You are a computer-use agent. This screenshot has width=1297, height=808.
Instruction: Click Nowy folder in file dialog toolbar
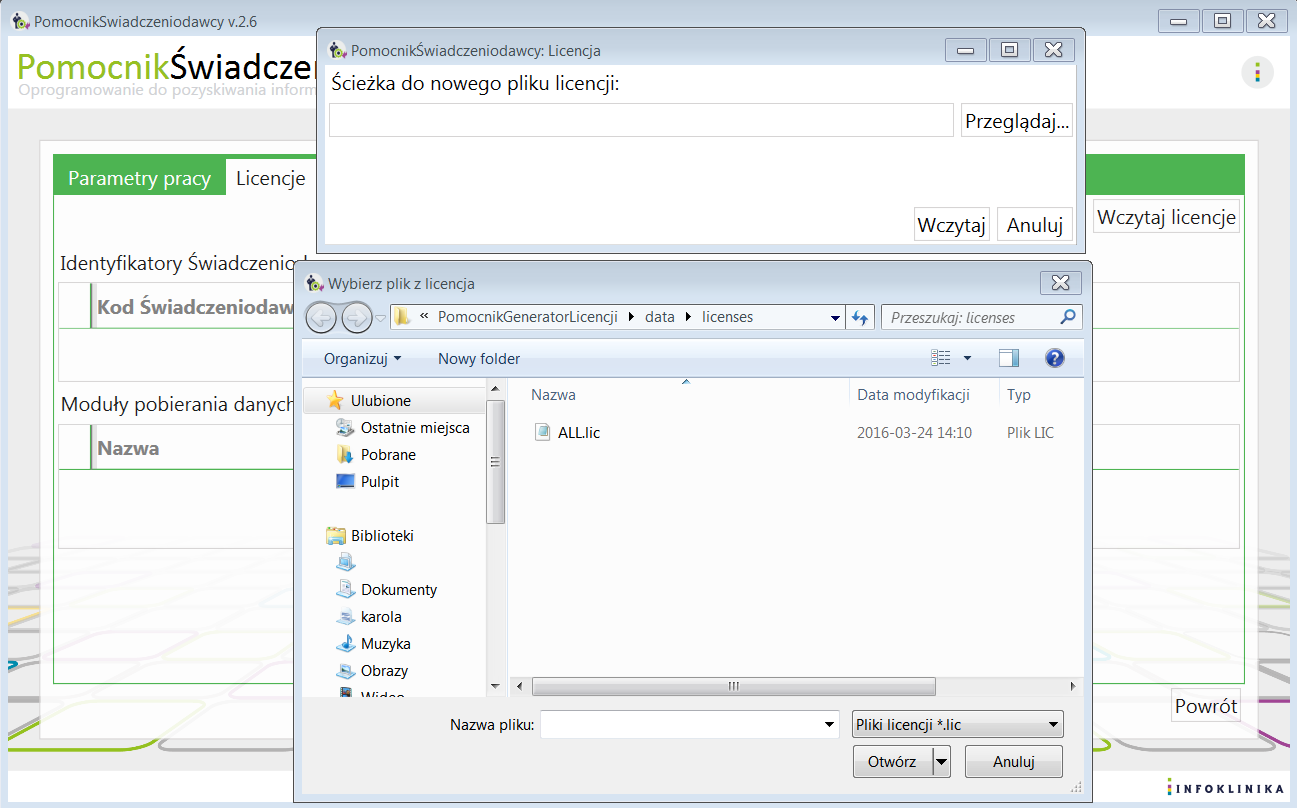[x=479, y=359]
